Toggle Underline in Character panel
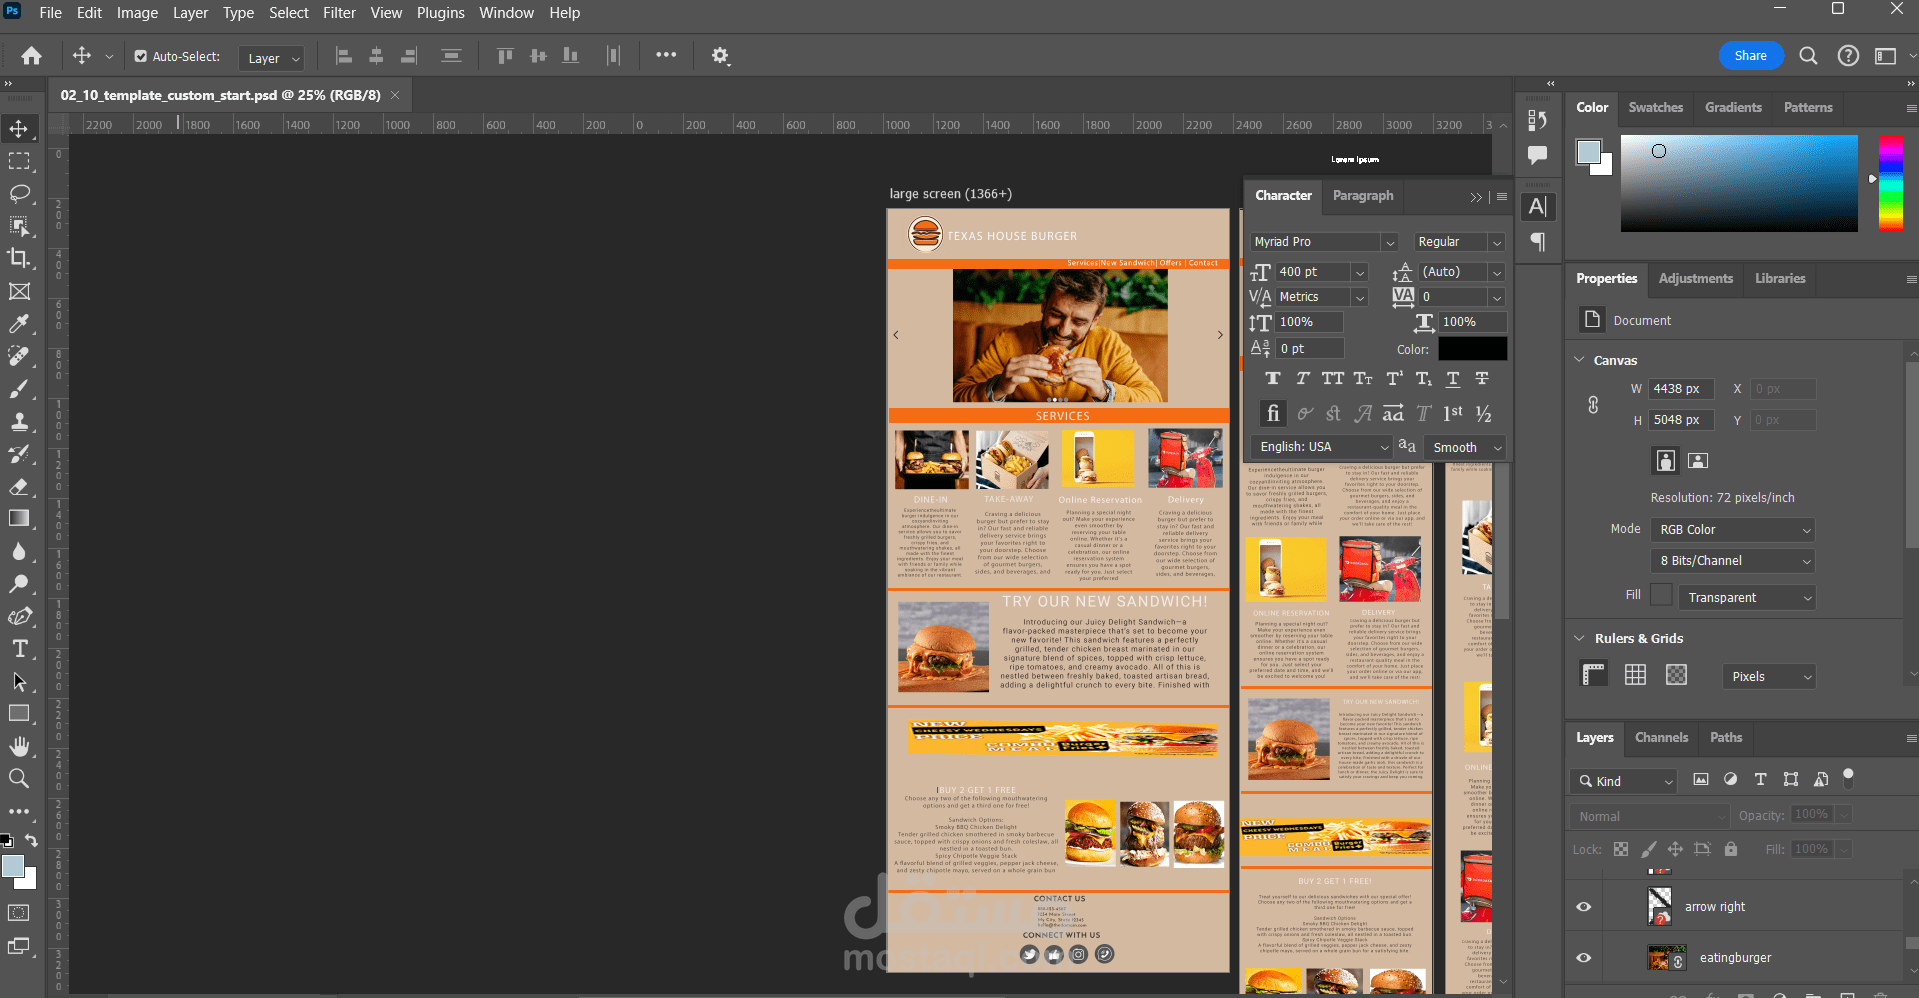This screenshot has height=998, width=1919. (x=1453, y=379)
